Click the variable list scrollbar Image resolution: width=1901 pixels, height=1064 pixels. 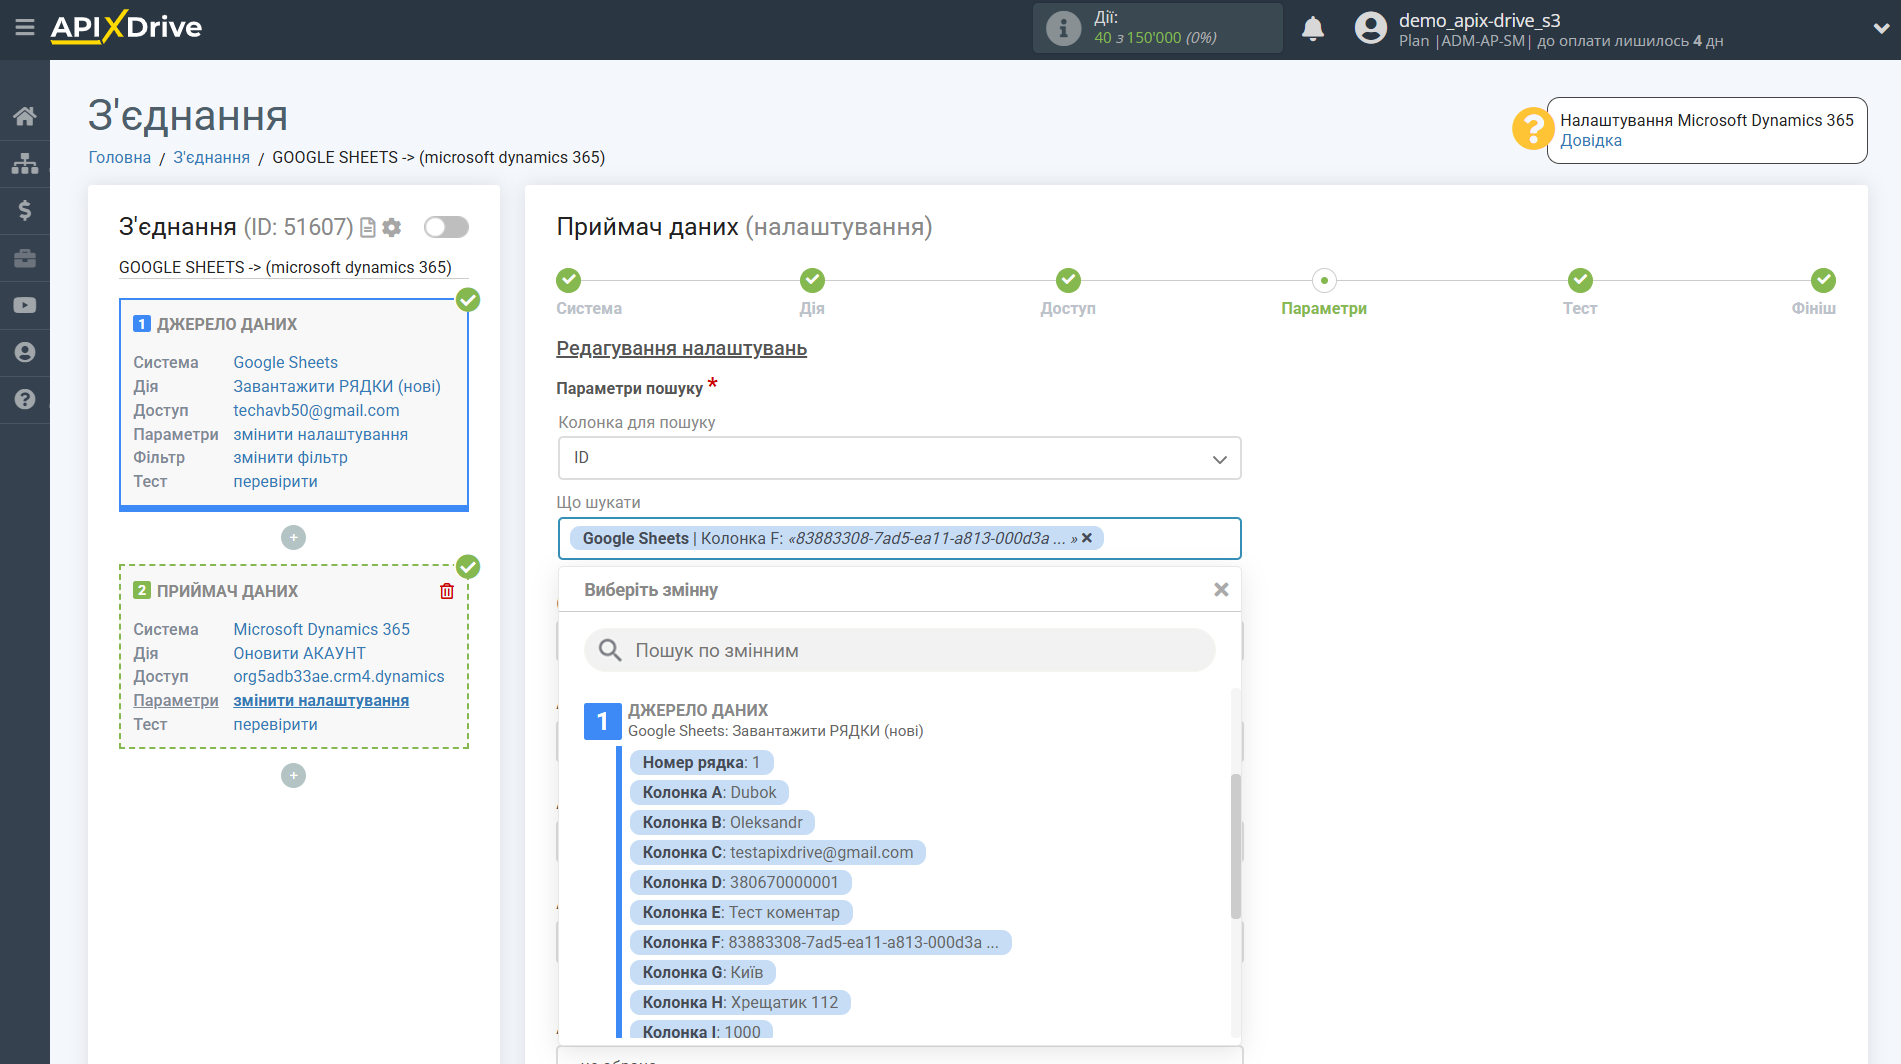point(1236,846)
